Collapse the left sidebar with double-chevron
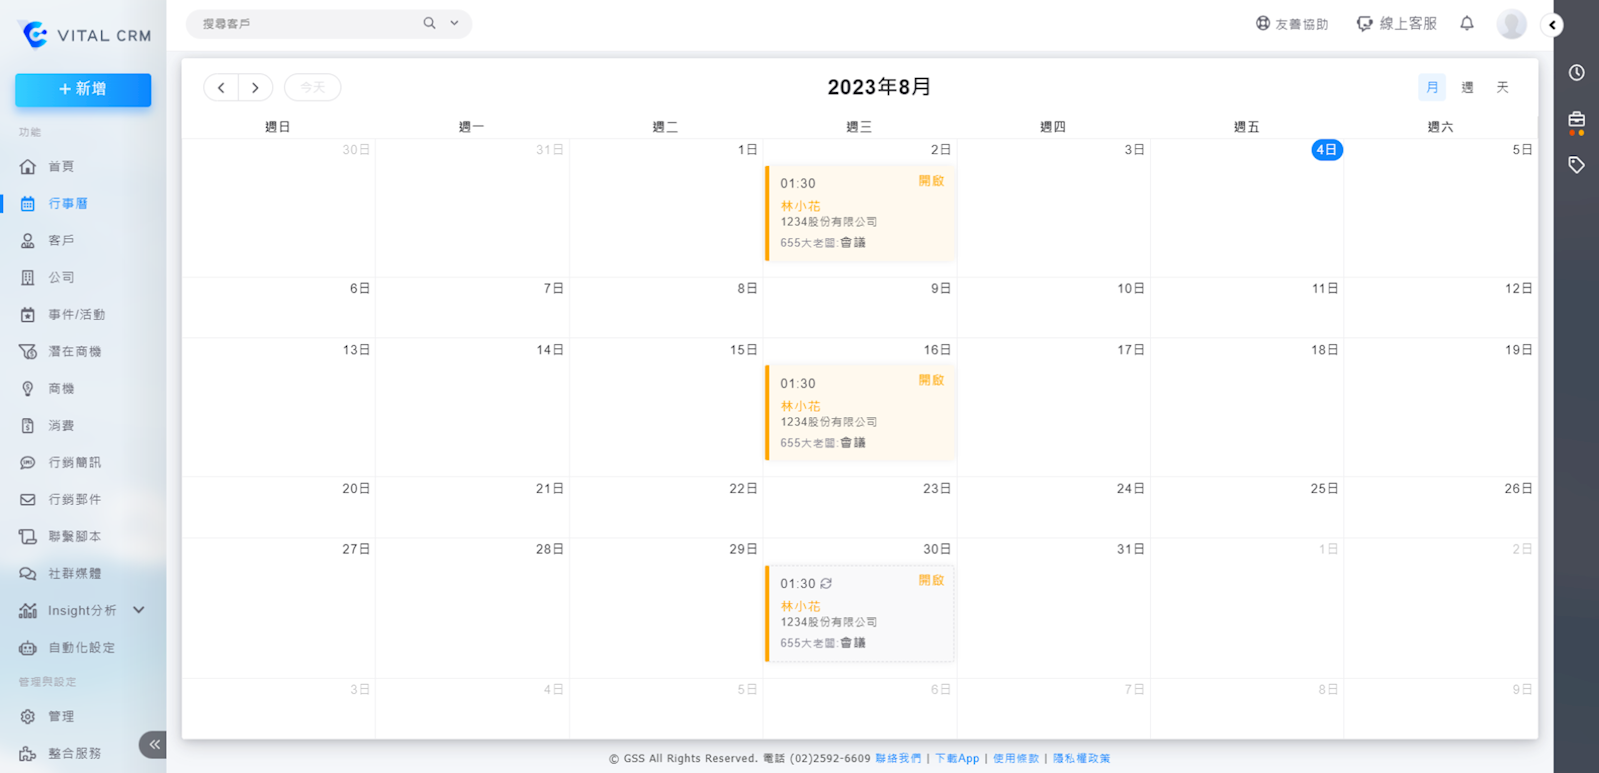 (x=154, y=744)
